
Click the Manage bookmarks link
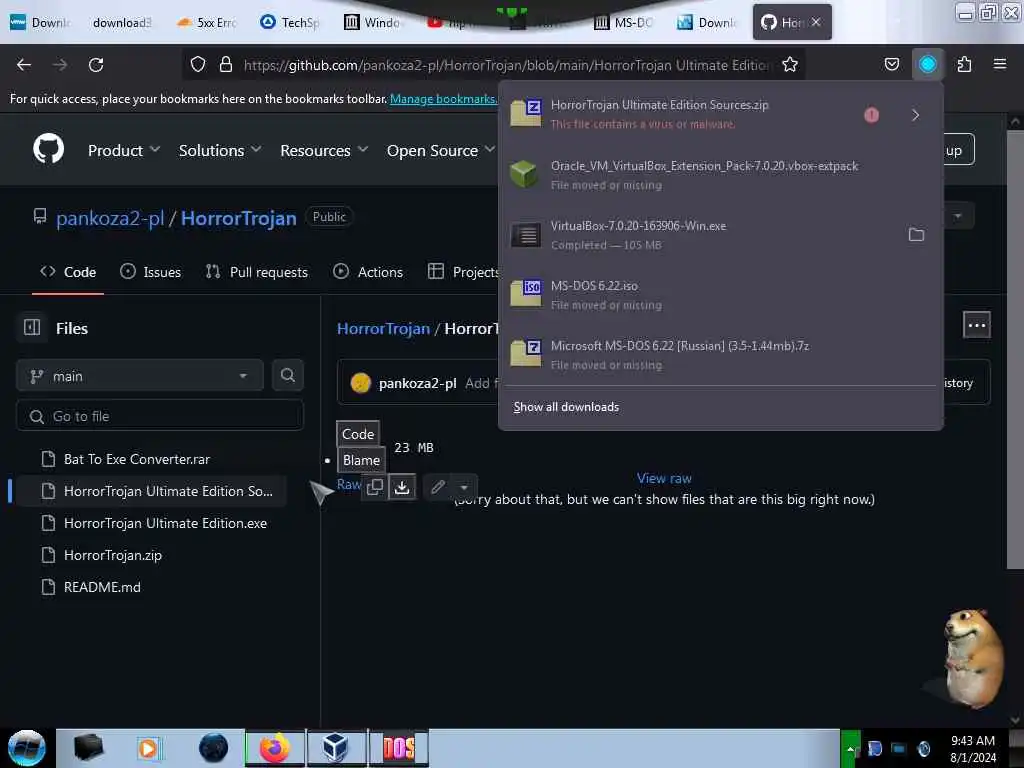coord(443,99)
